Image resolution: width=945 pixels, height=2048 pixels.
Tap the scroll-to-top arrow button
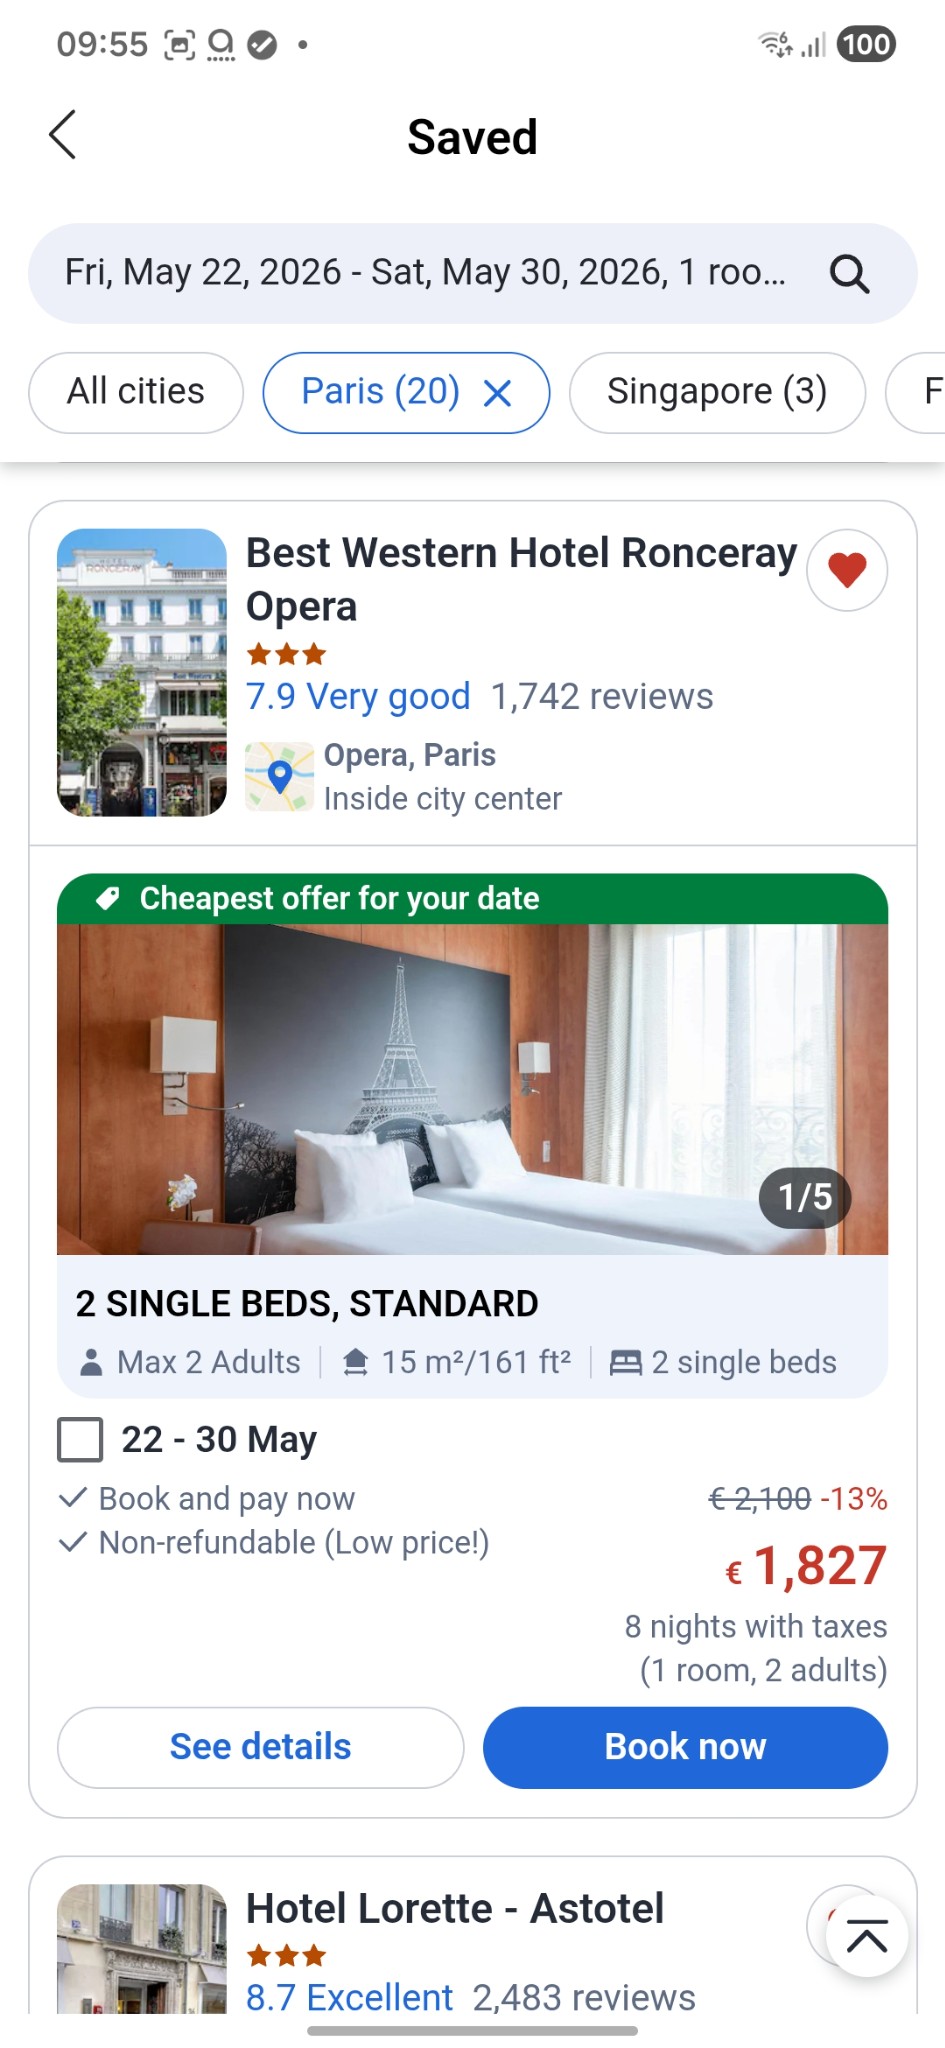pyautogui.click(x=866, y=1937)
